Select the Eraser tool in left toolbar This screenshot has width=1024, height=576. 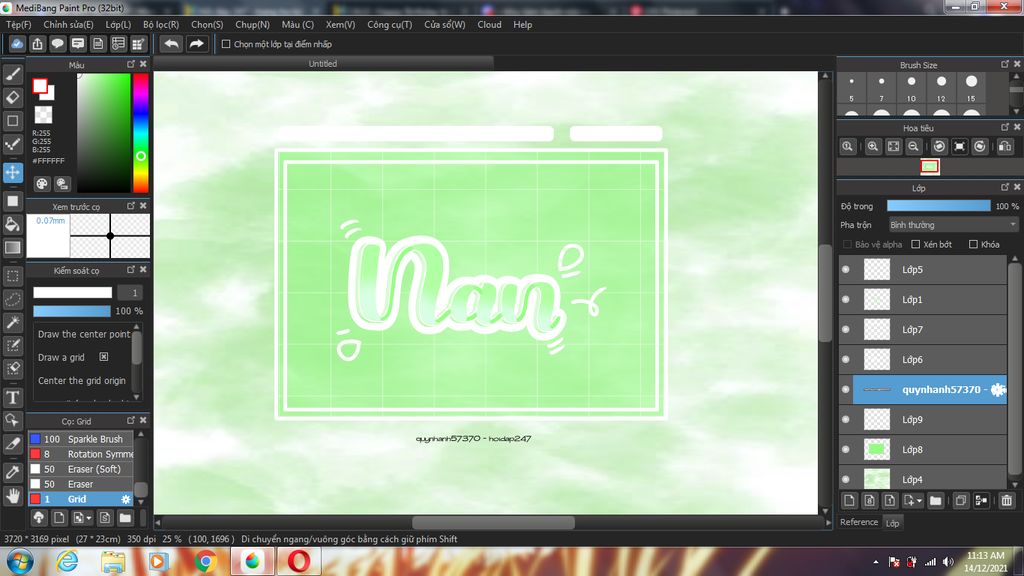(12, 97)
